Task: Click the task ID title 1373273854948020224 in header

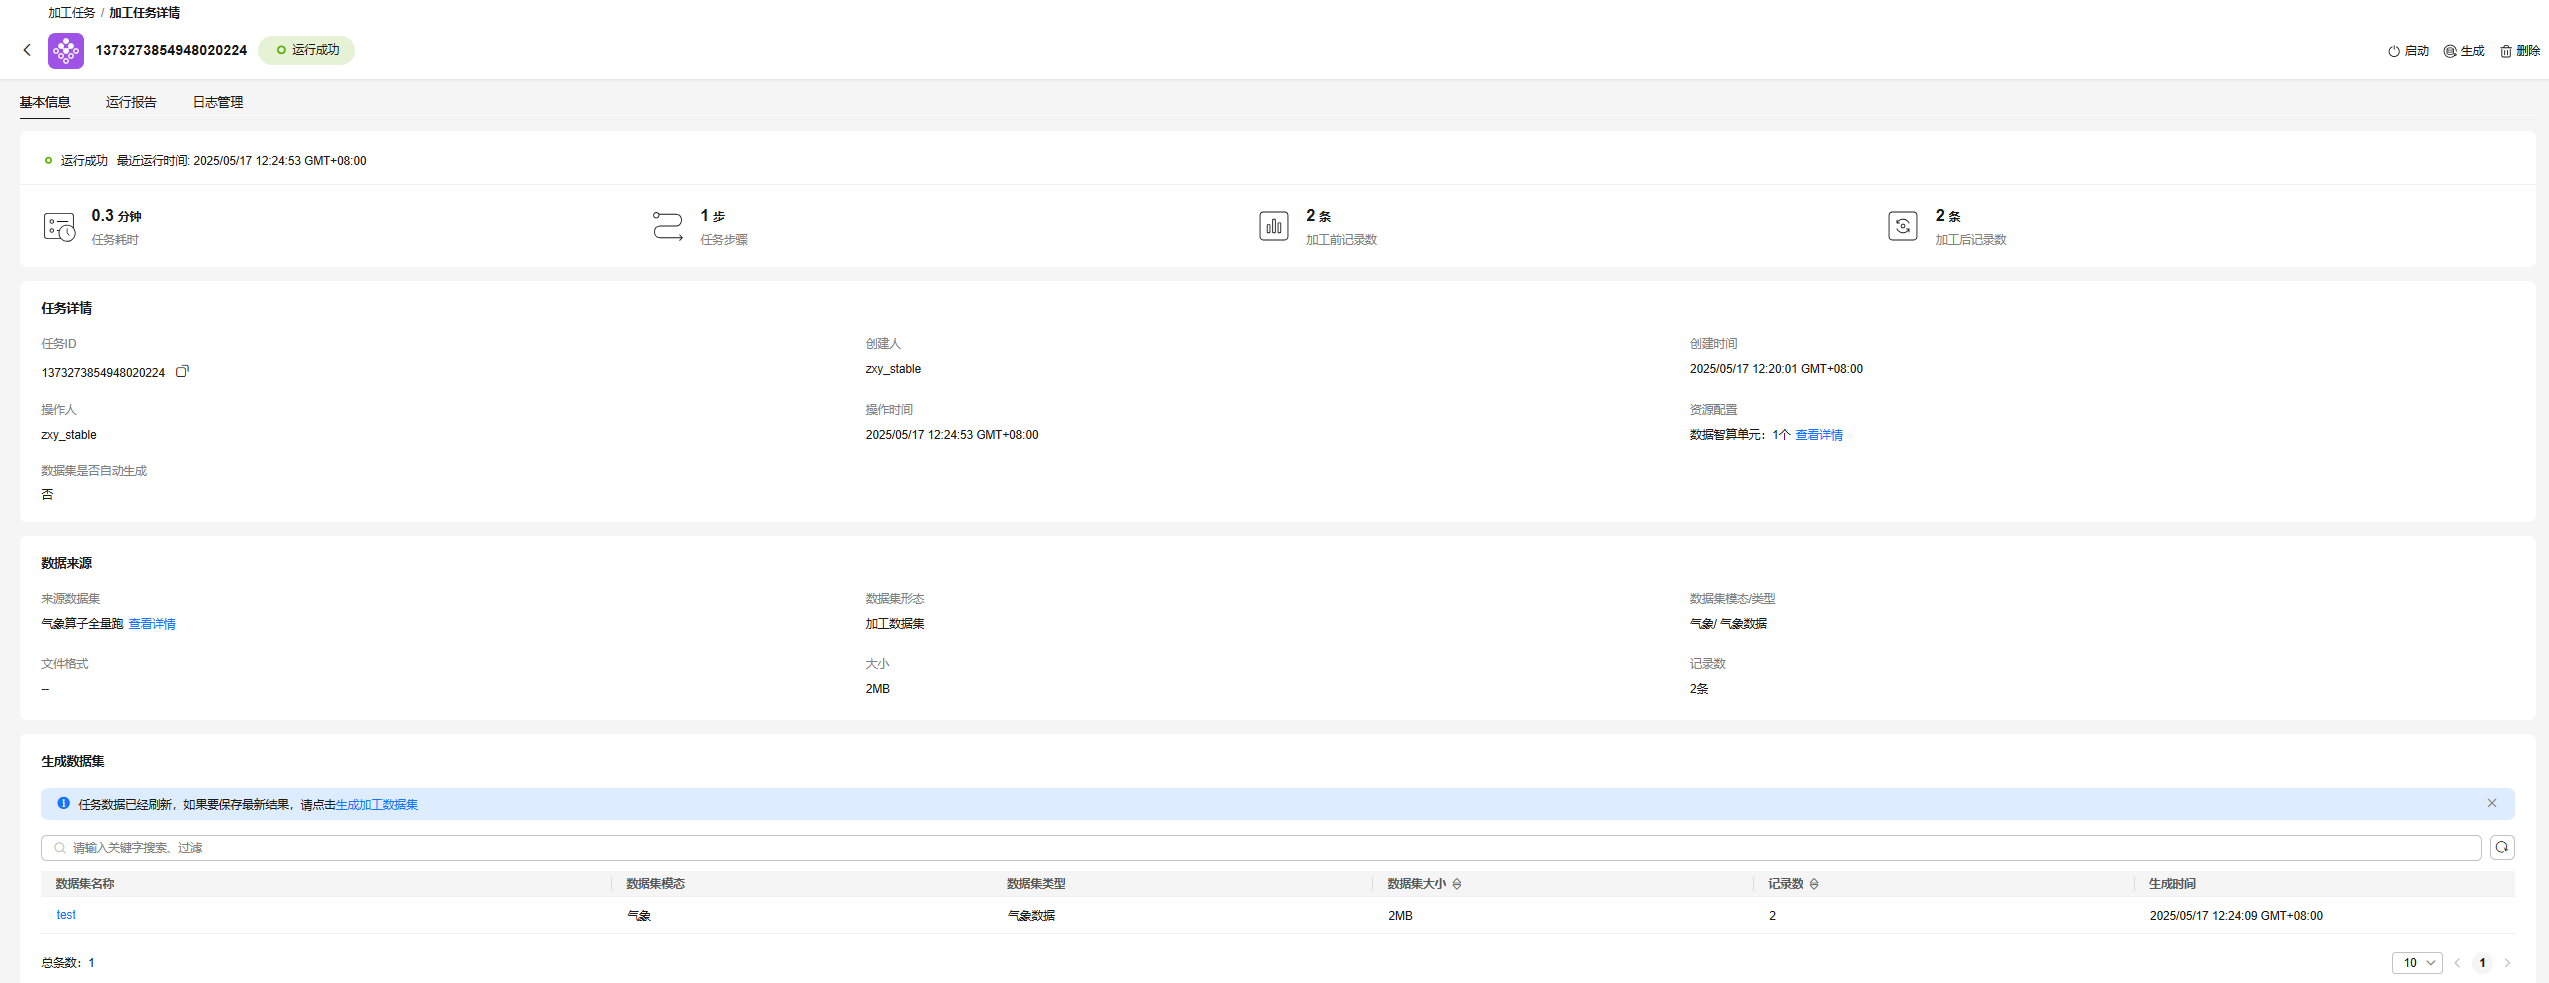Action: 171,50
